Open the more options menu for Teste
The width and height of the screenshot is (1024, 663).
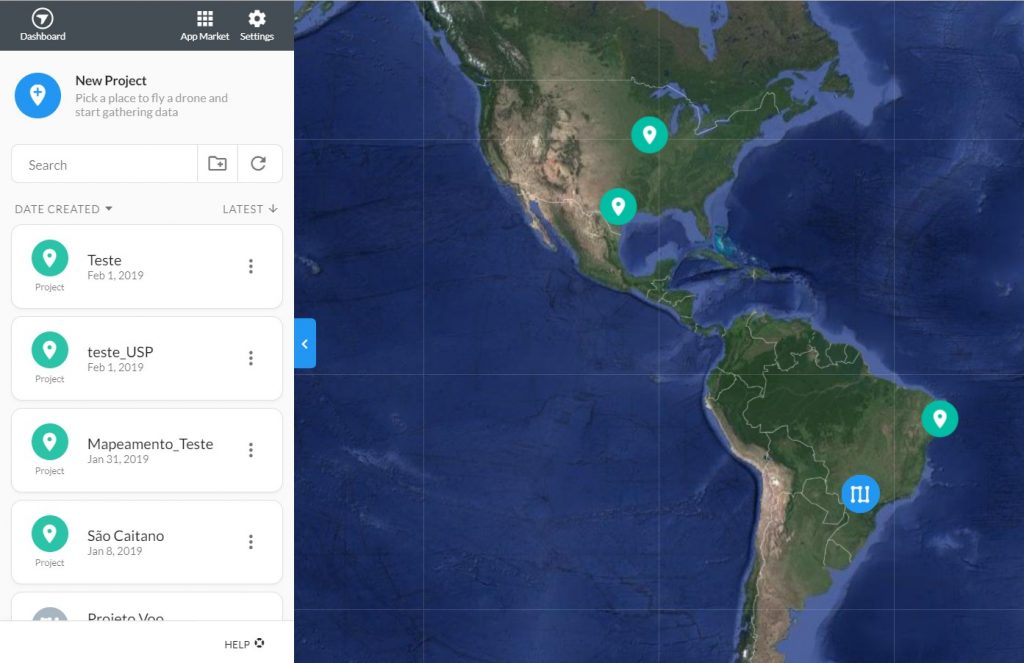[251, 267]
